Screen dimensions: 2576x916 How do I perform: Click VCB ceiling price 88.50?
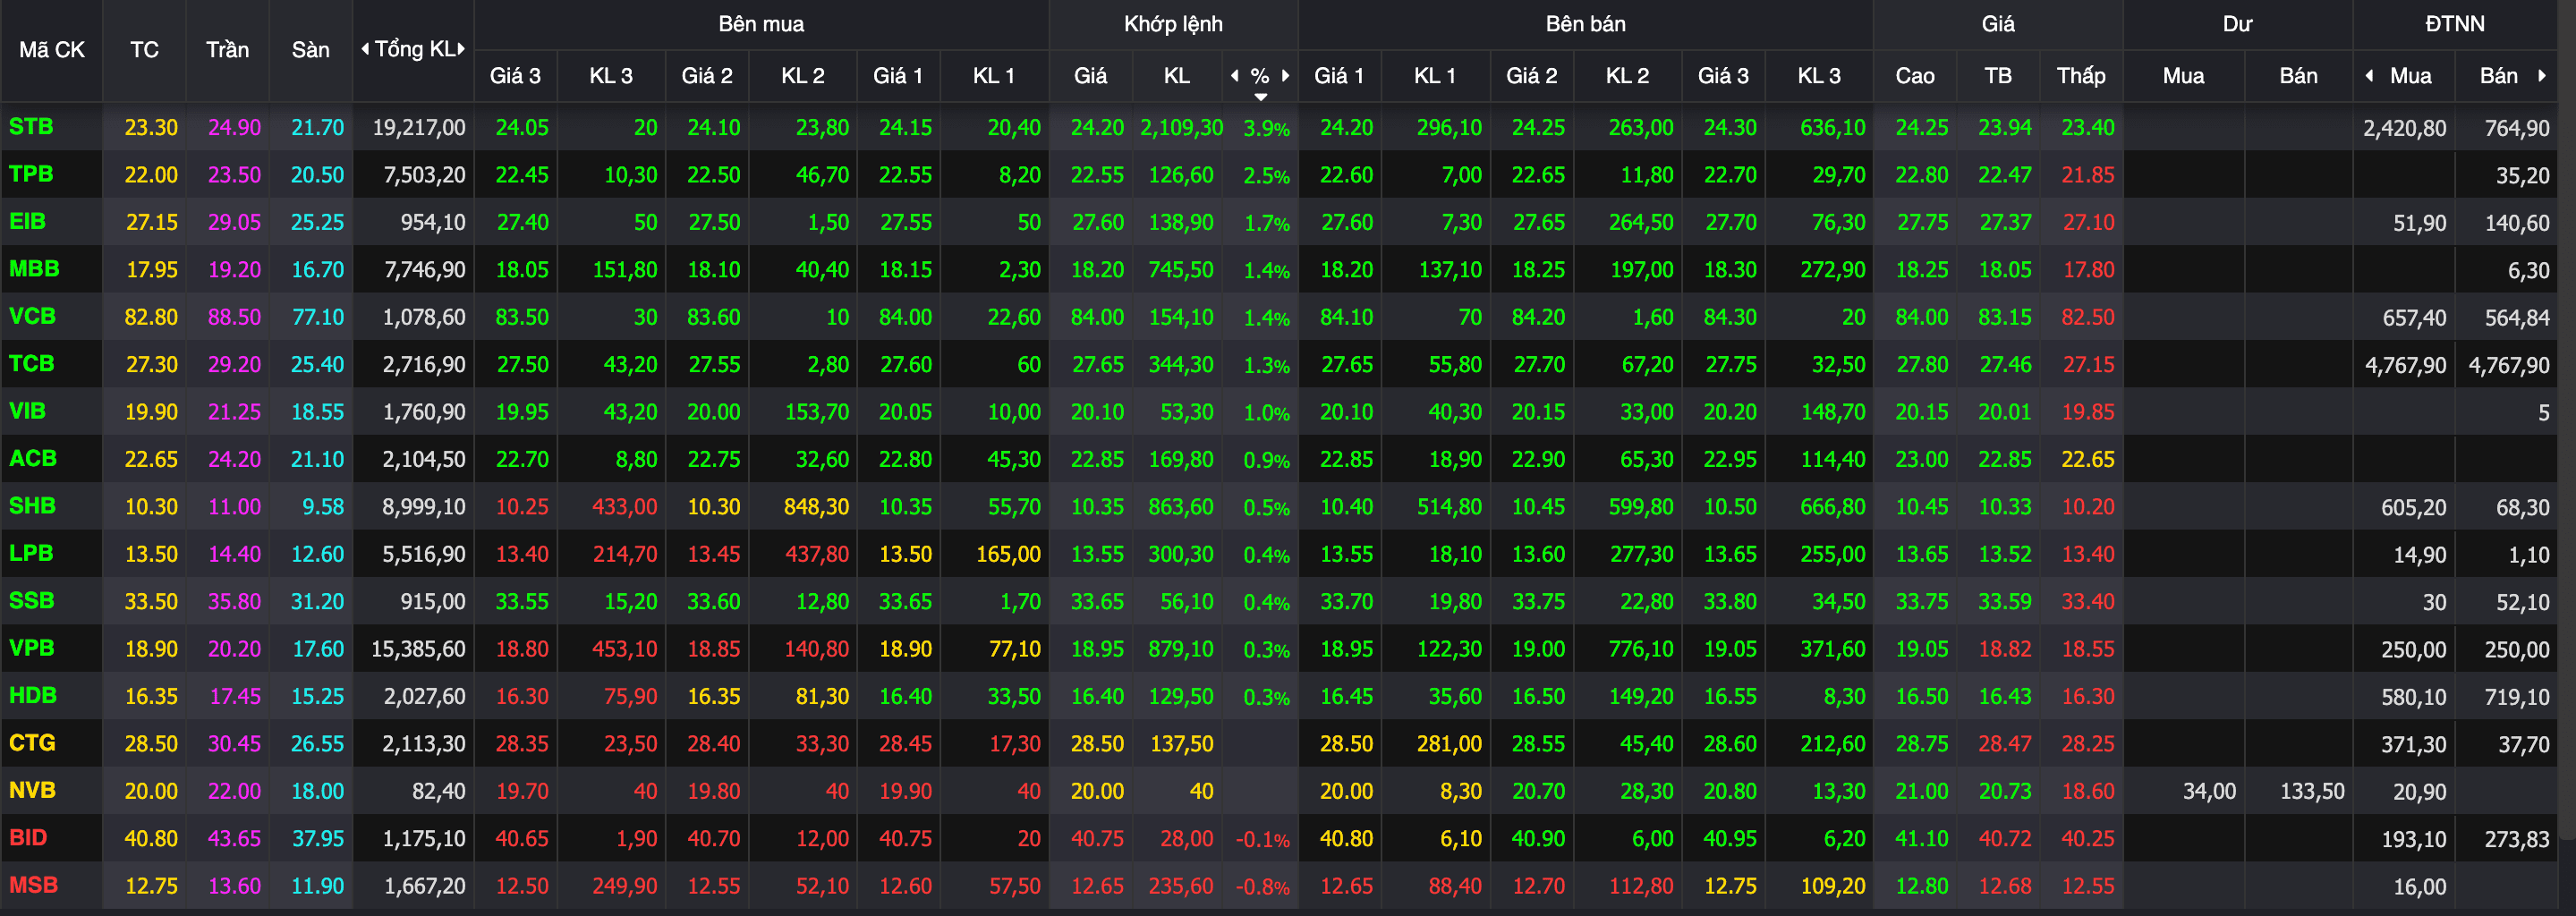click(x=234, y=317)
